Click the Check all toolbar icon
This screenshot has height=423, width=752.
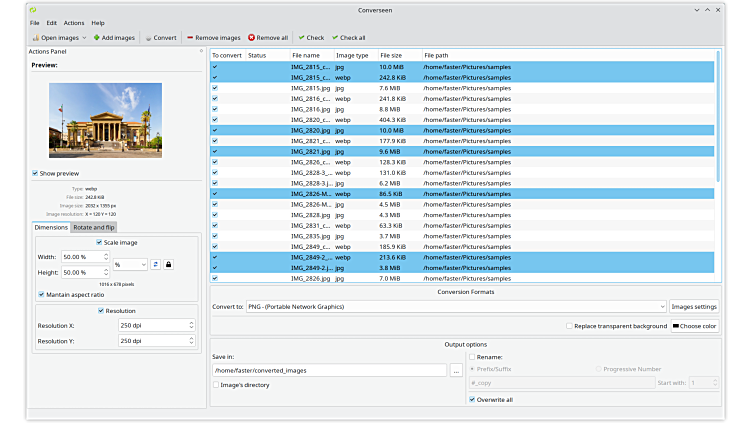point(335,38)
